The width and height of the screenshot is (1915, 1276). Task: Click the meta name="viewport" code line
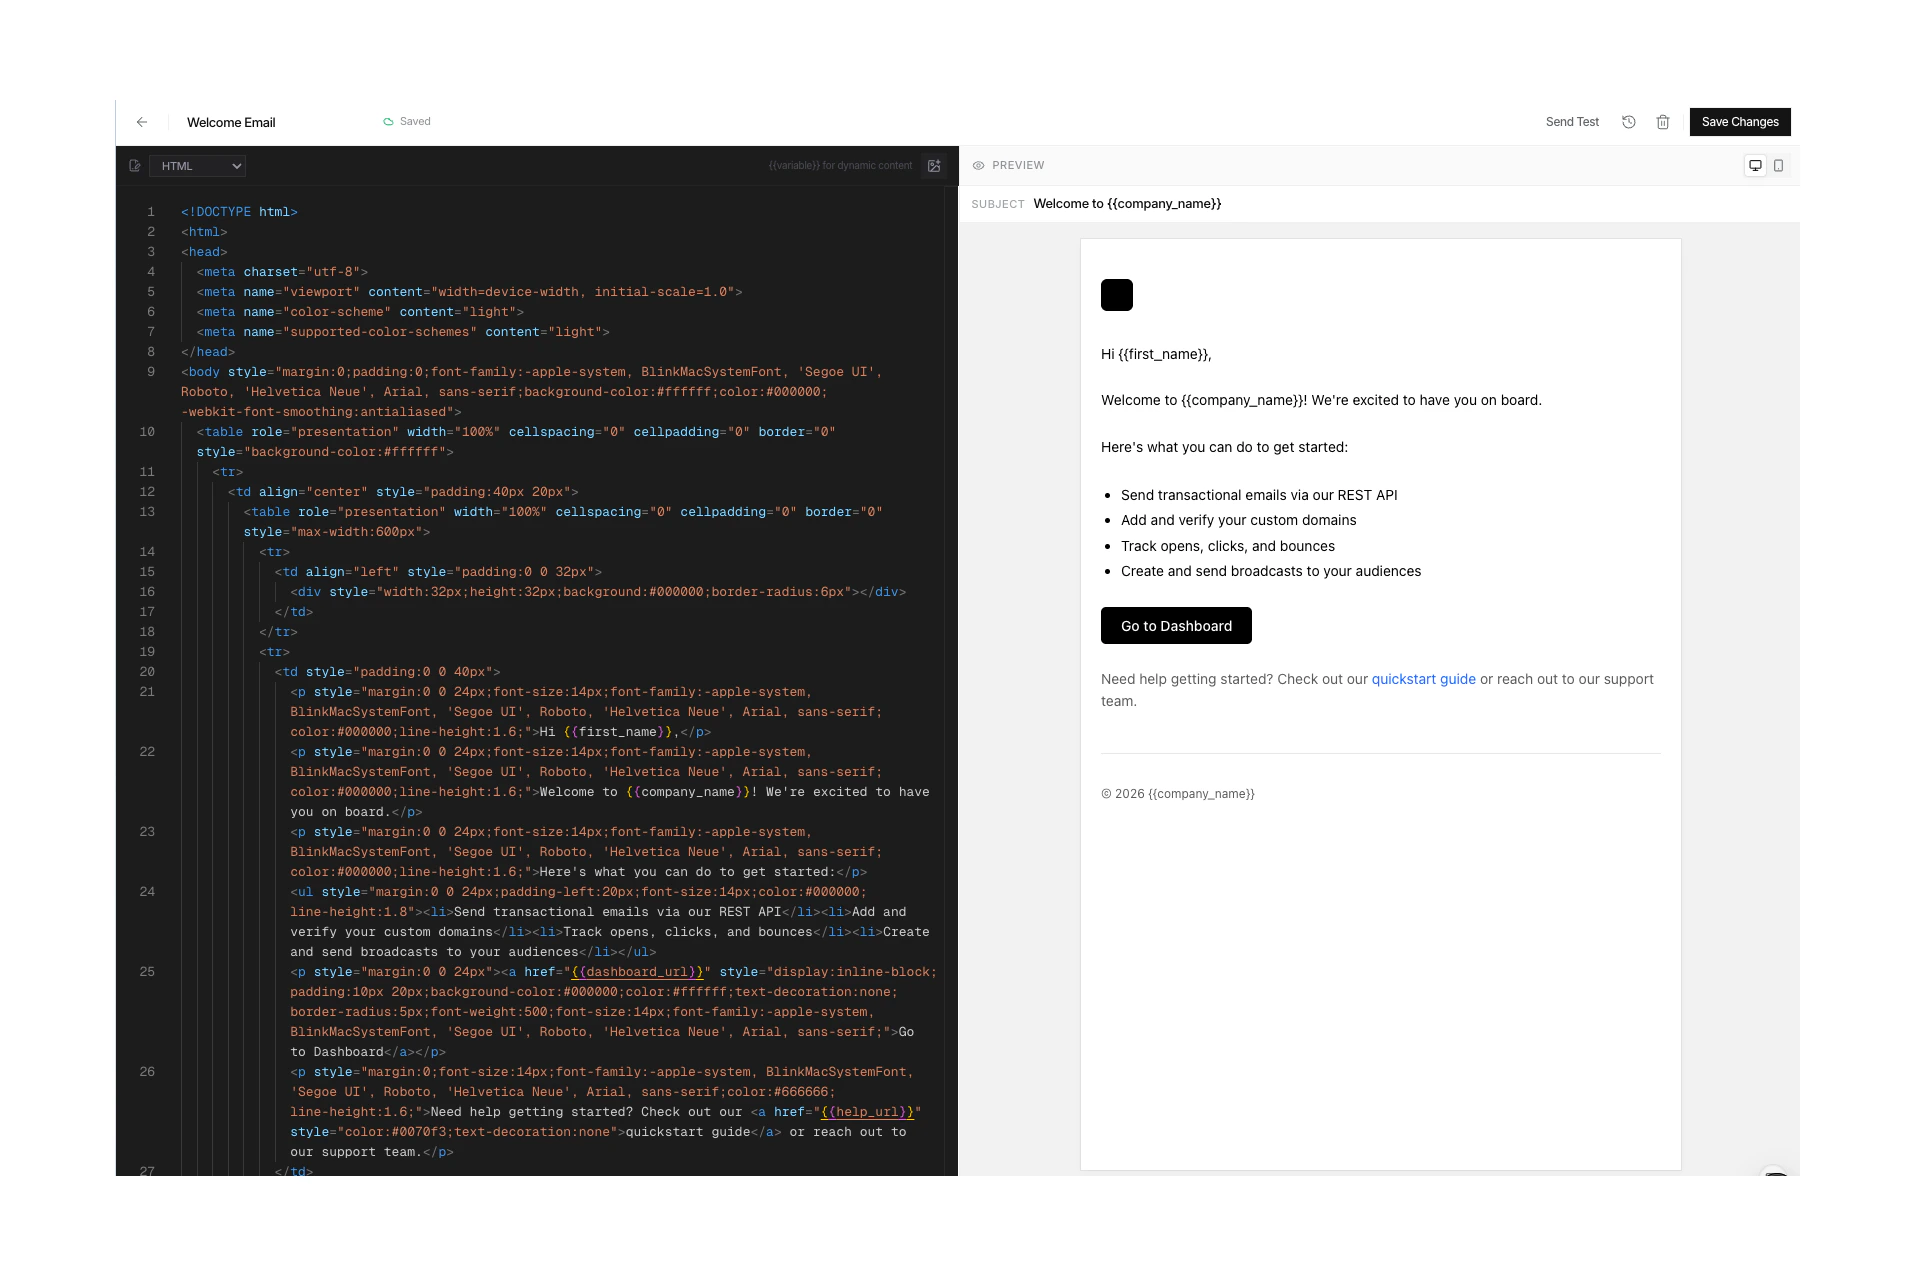click(469, 292)
